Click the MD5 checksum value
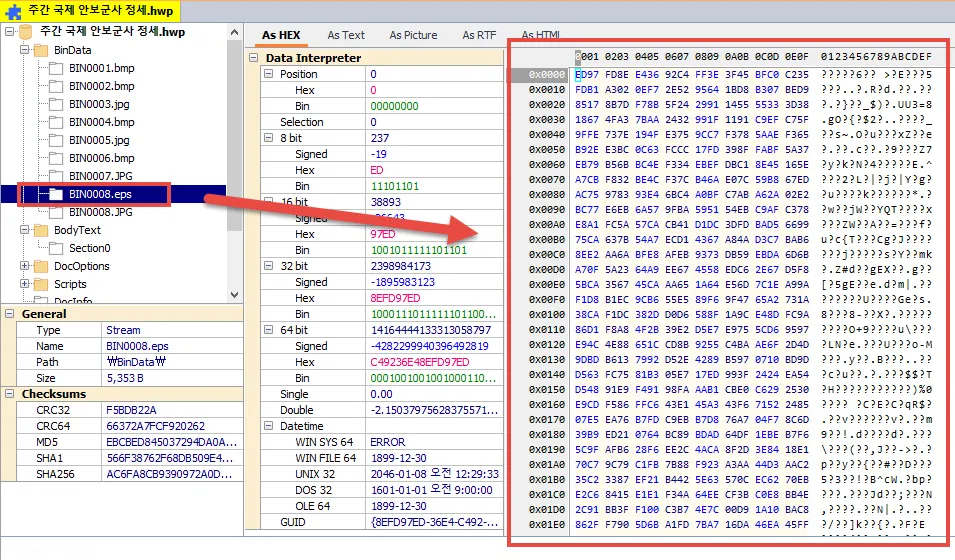Image resolution: width=955 pixels, height=560 pixels. tap(165, 442)
